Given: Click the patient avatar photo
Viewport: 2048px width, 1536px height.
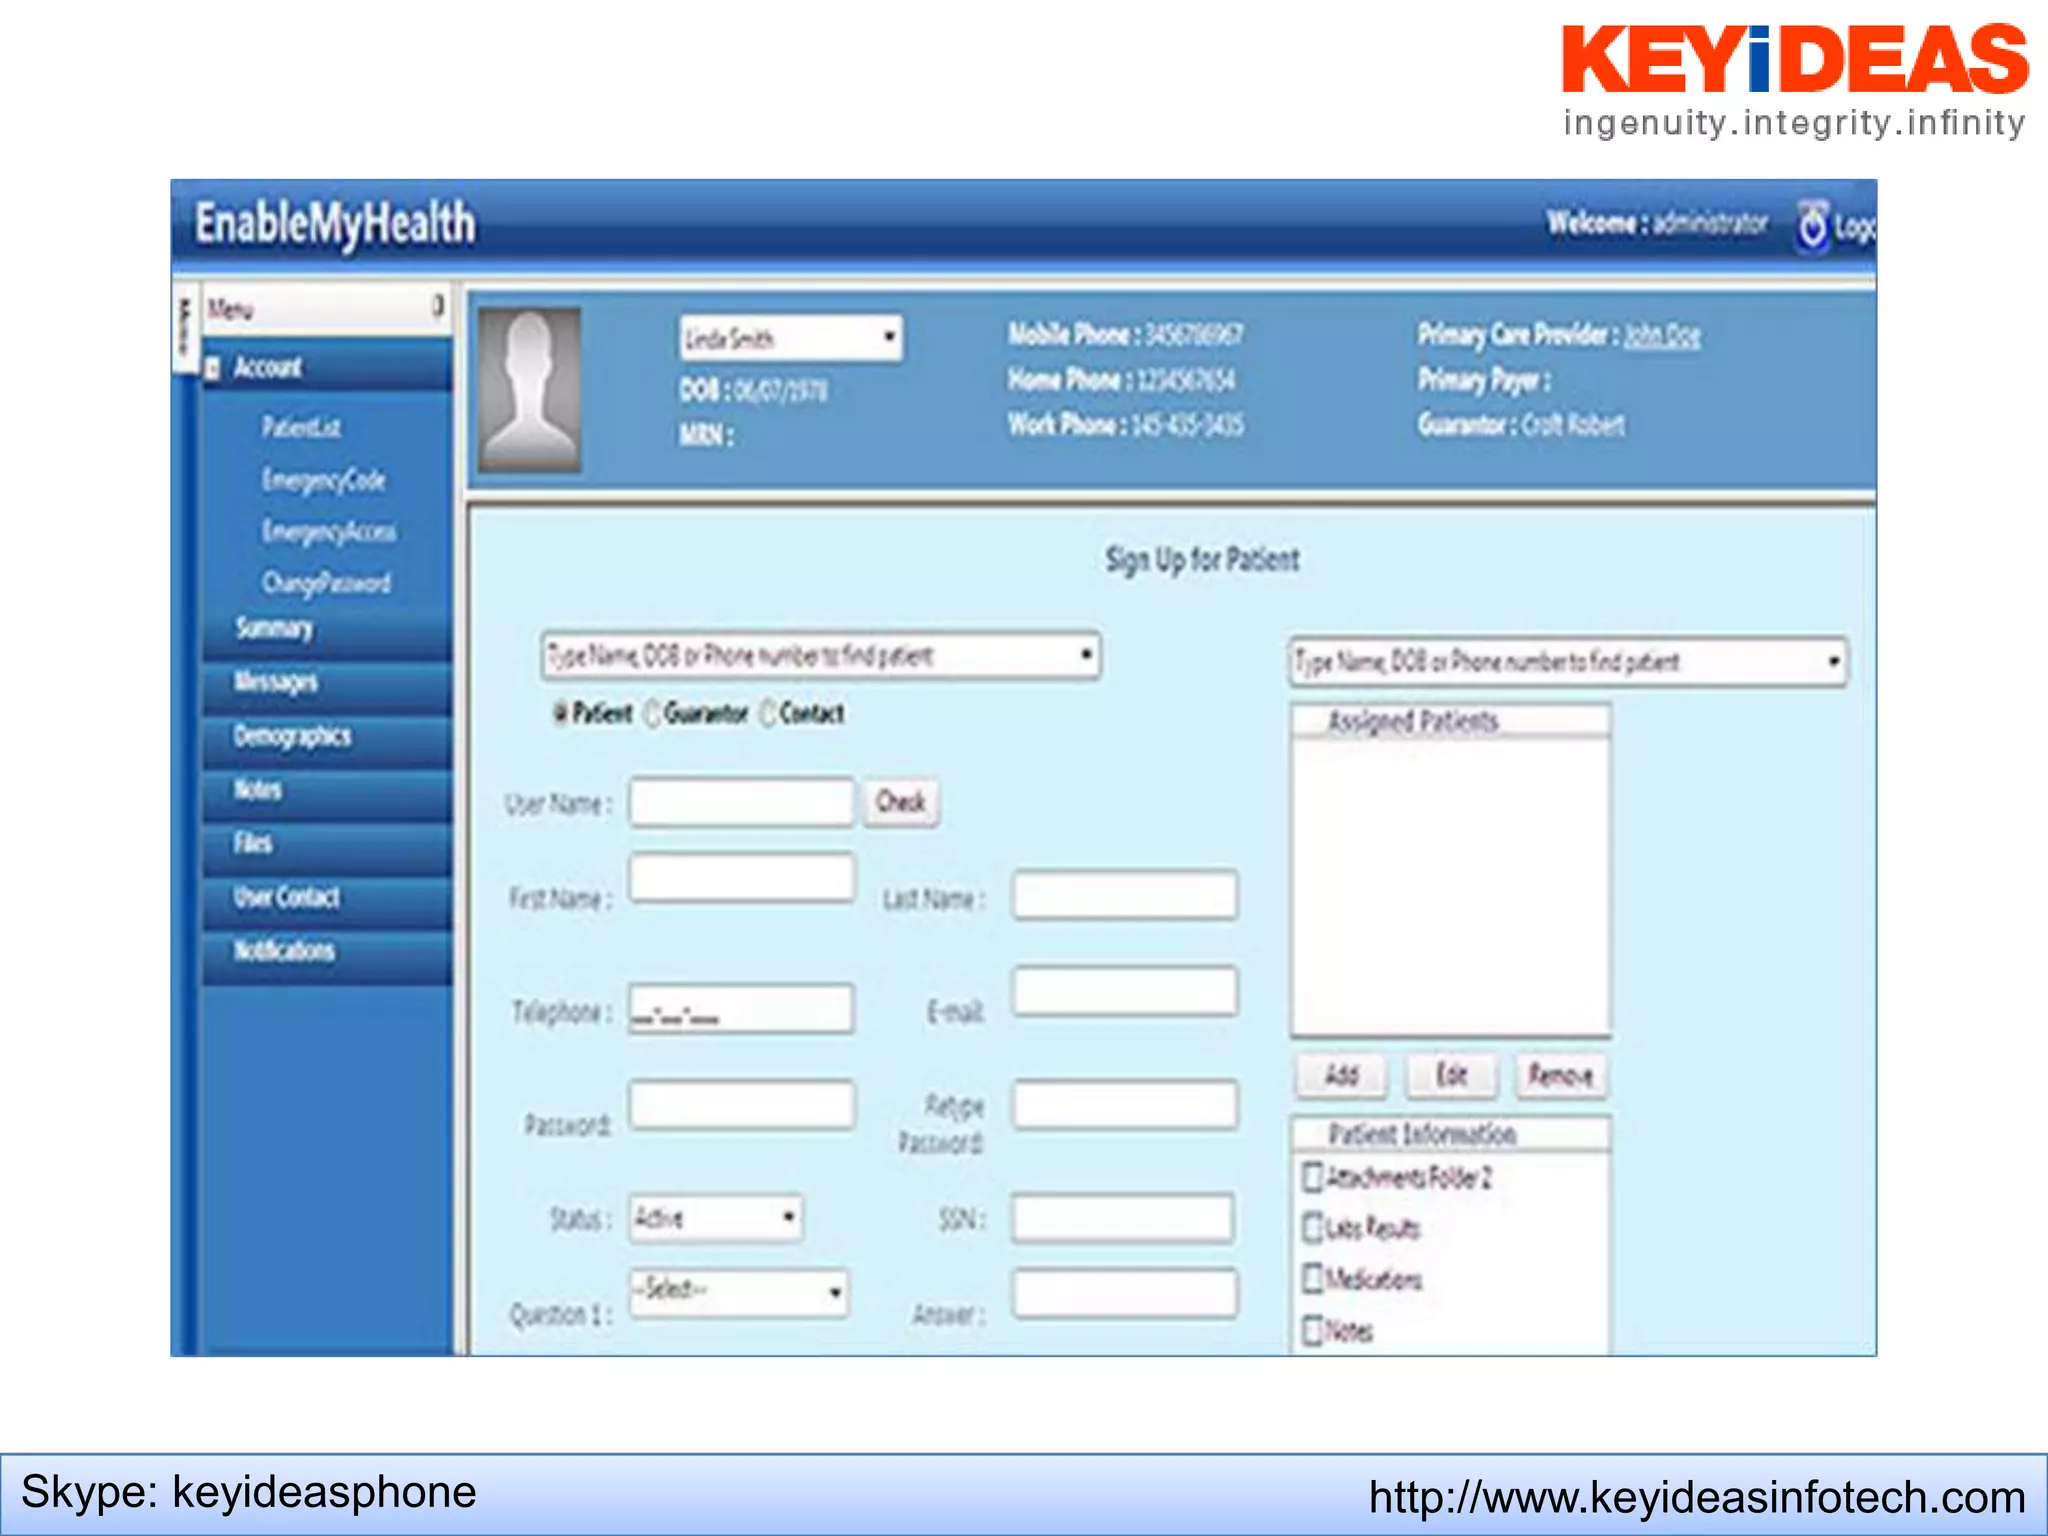Looking at the screenshot, I should (x=529, y=388).
